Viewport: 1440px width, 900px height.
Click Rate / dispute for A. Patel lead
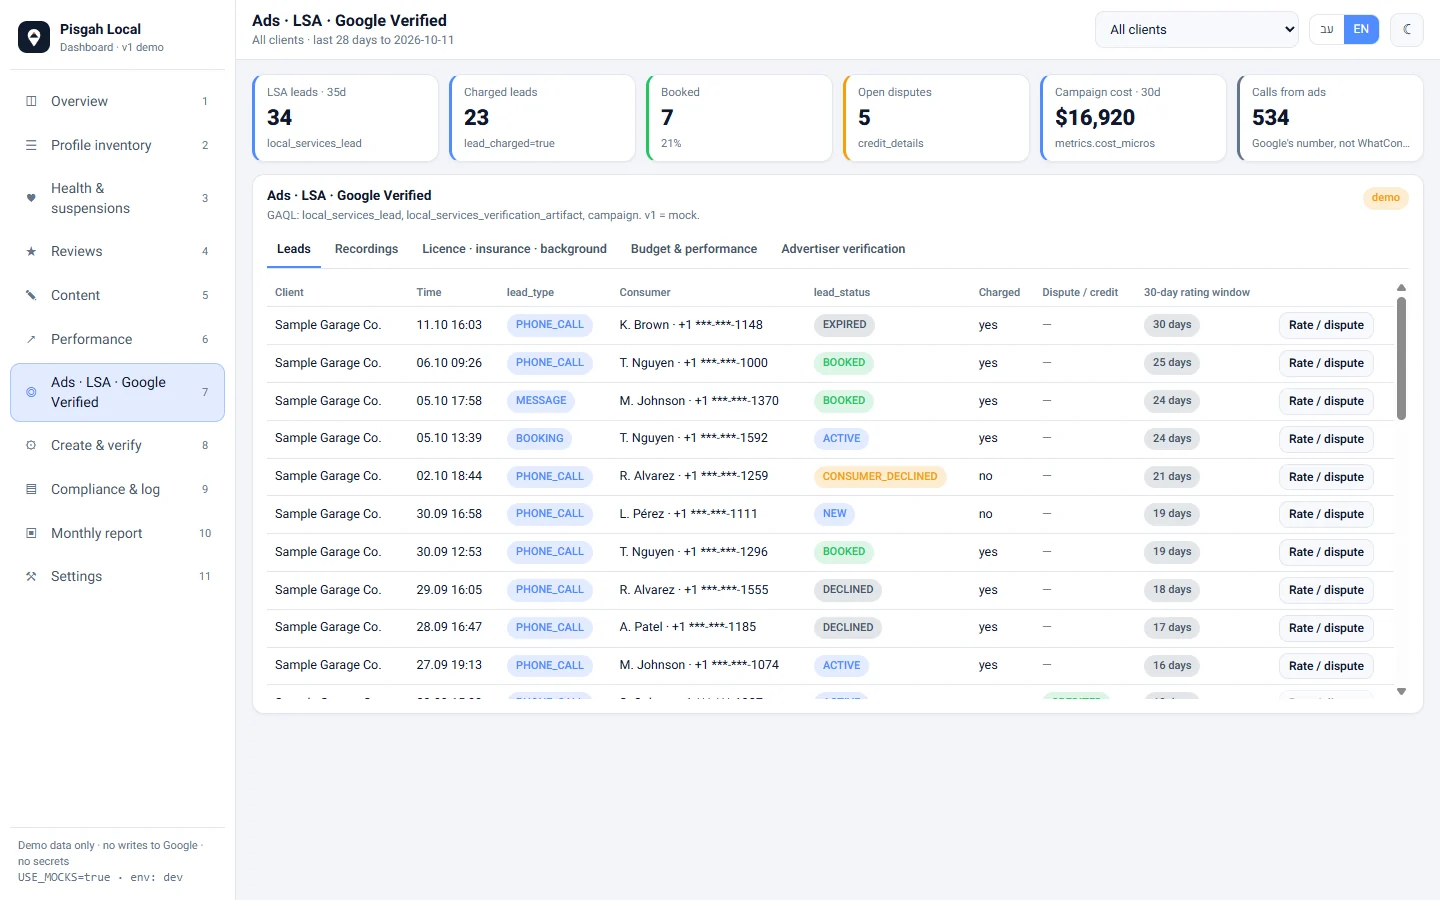pos(1326,628)
